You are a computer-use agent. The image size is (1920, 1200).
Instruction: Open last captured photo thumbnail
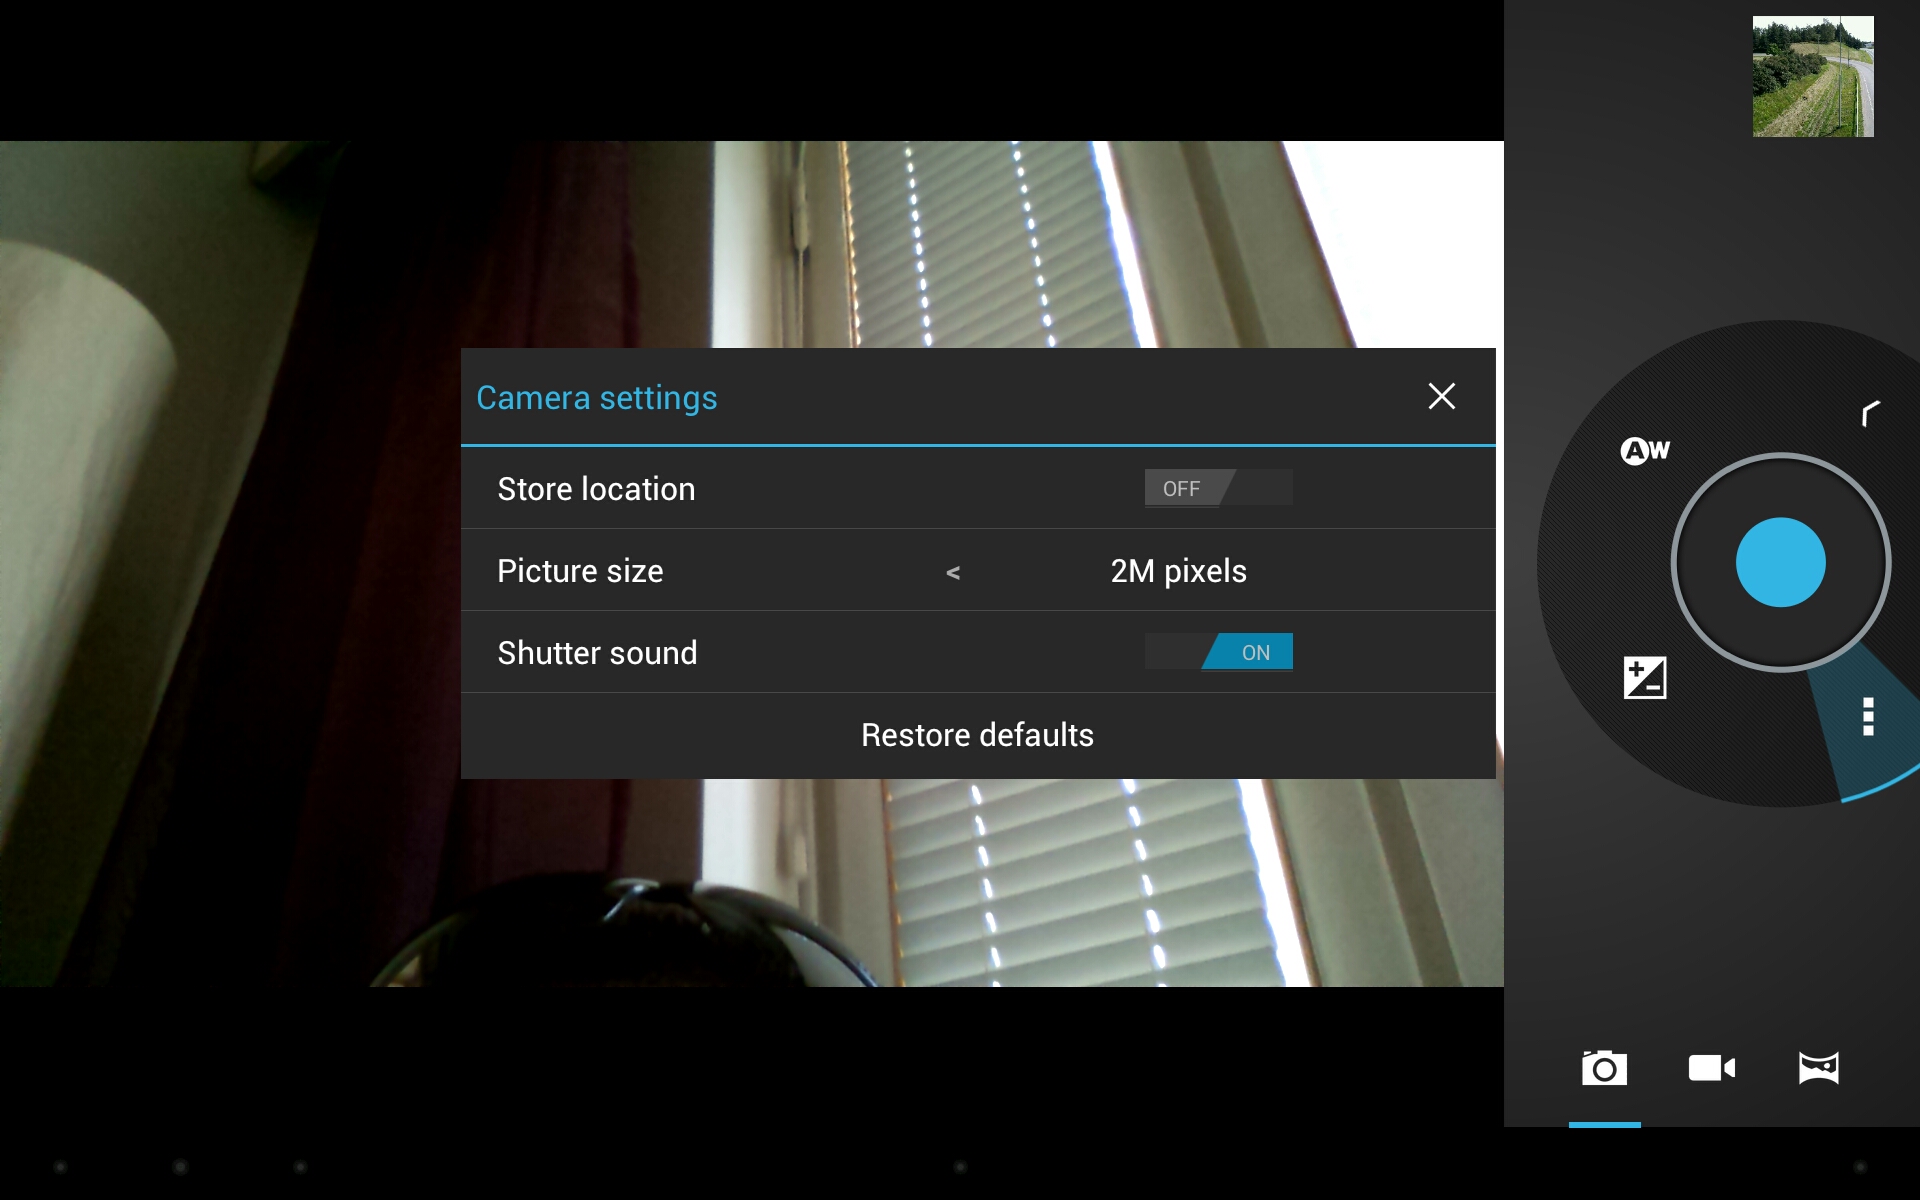click(1812, 76)
